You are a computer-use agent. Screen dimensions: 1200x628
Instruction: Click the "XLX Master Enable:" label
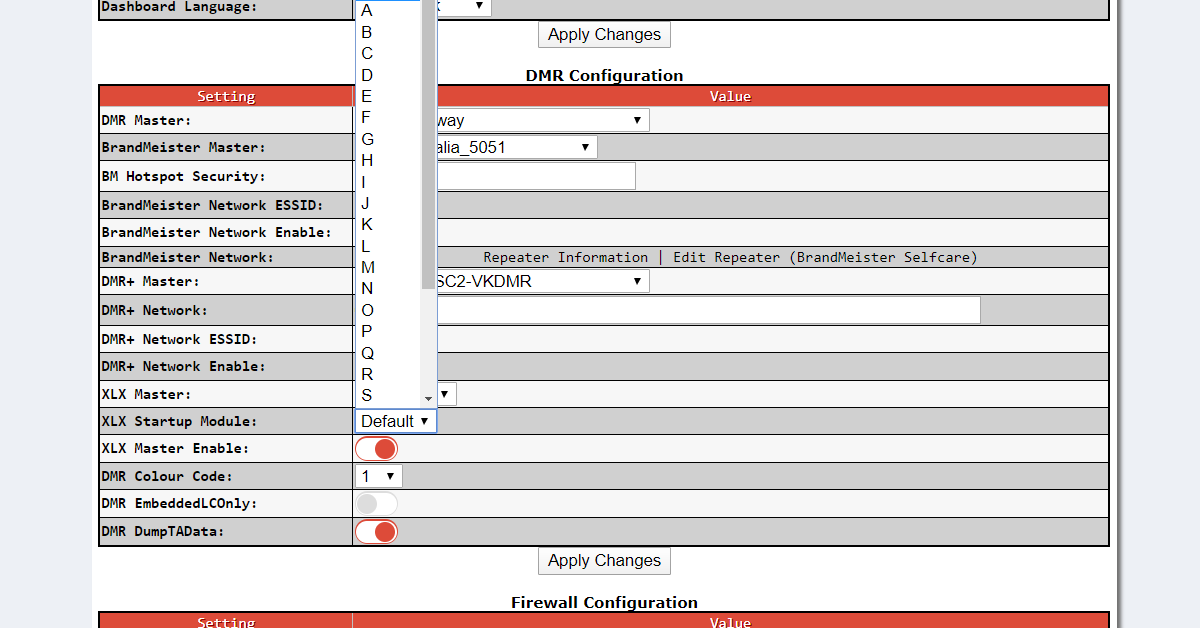coord(176,448)
